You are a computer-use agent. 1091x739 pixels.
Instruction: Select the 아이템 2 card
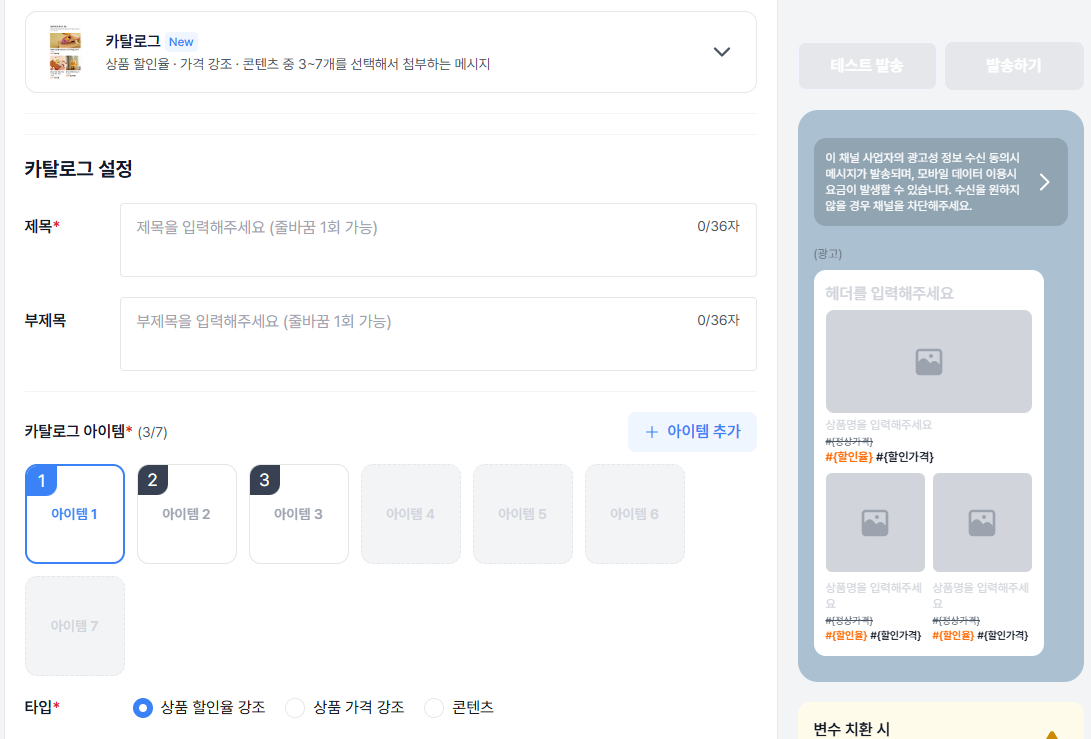tap(187, 514)
